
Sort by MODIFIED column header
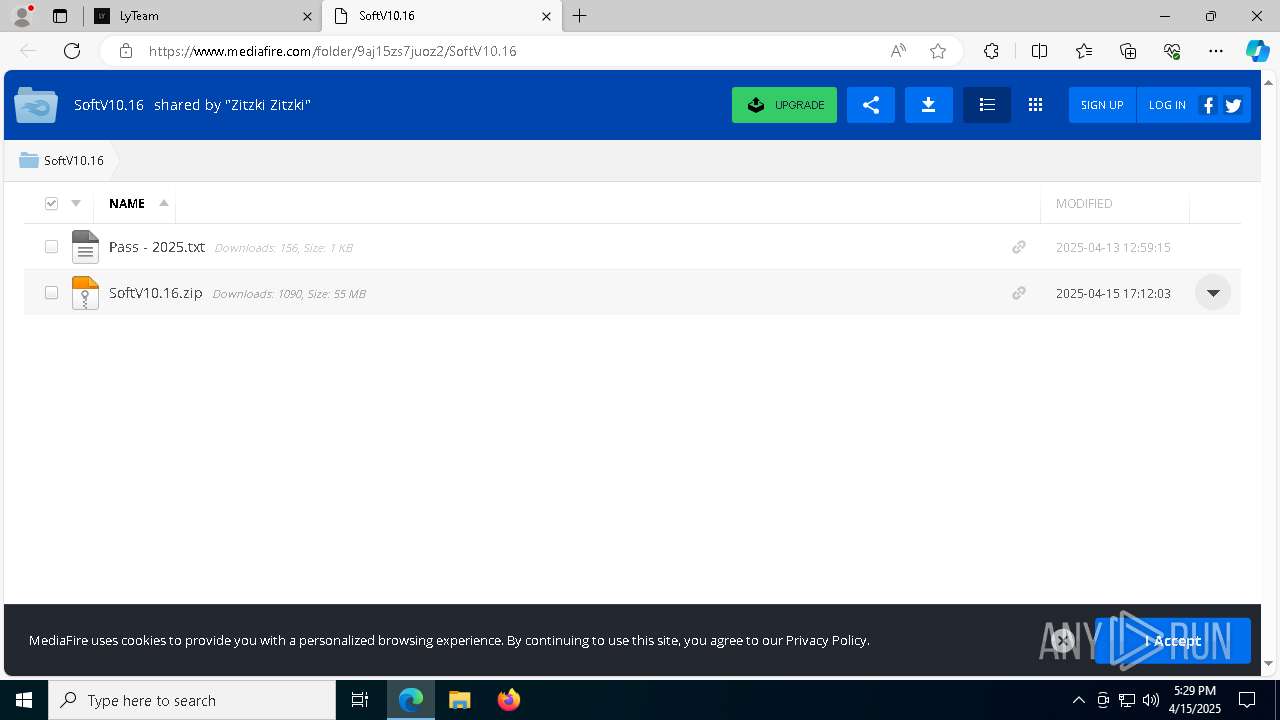click(1084, 203)
